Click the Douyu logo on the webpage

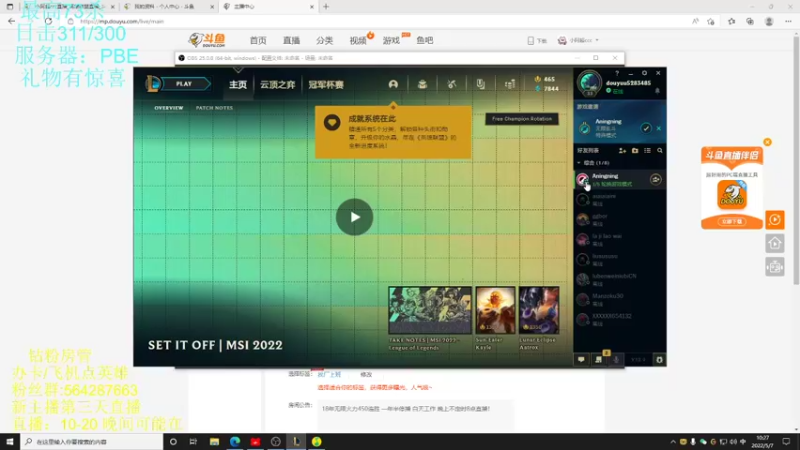coord(207,40)
